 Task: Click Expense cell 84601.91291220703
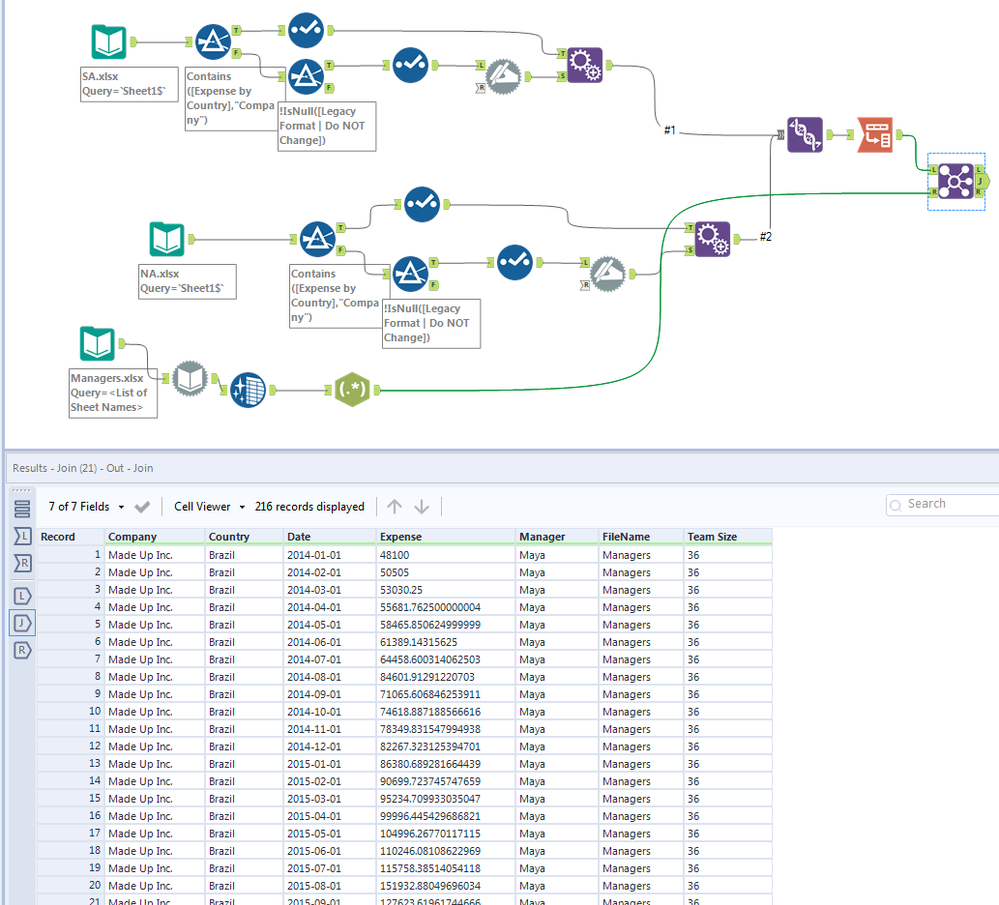click(x=447, y=677)
